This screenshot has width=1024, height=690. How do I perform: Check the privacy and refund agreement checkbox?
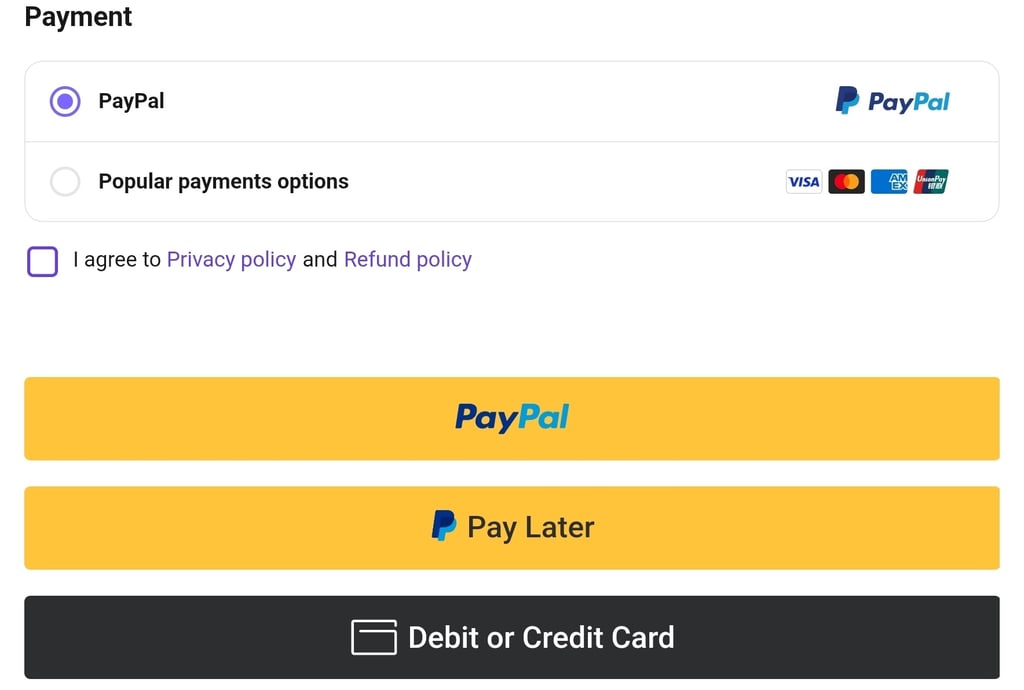[x=42, y=261]
